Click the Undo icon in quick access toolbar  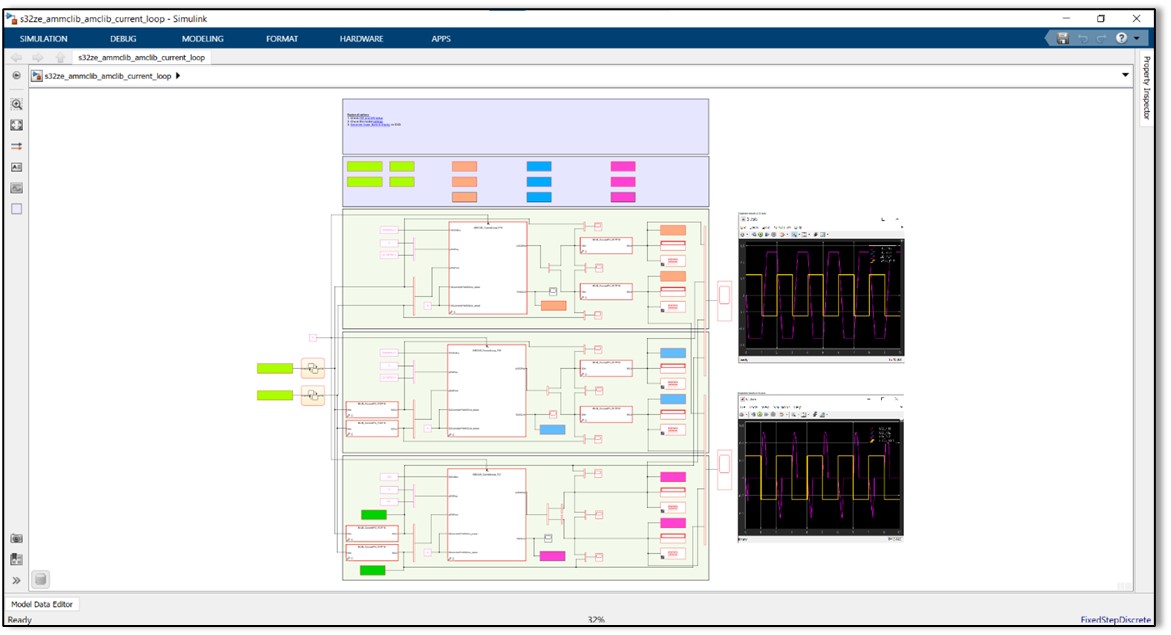1084,36
